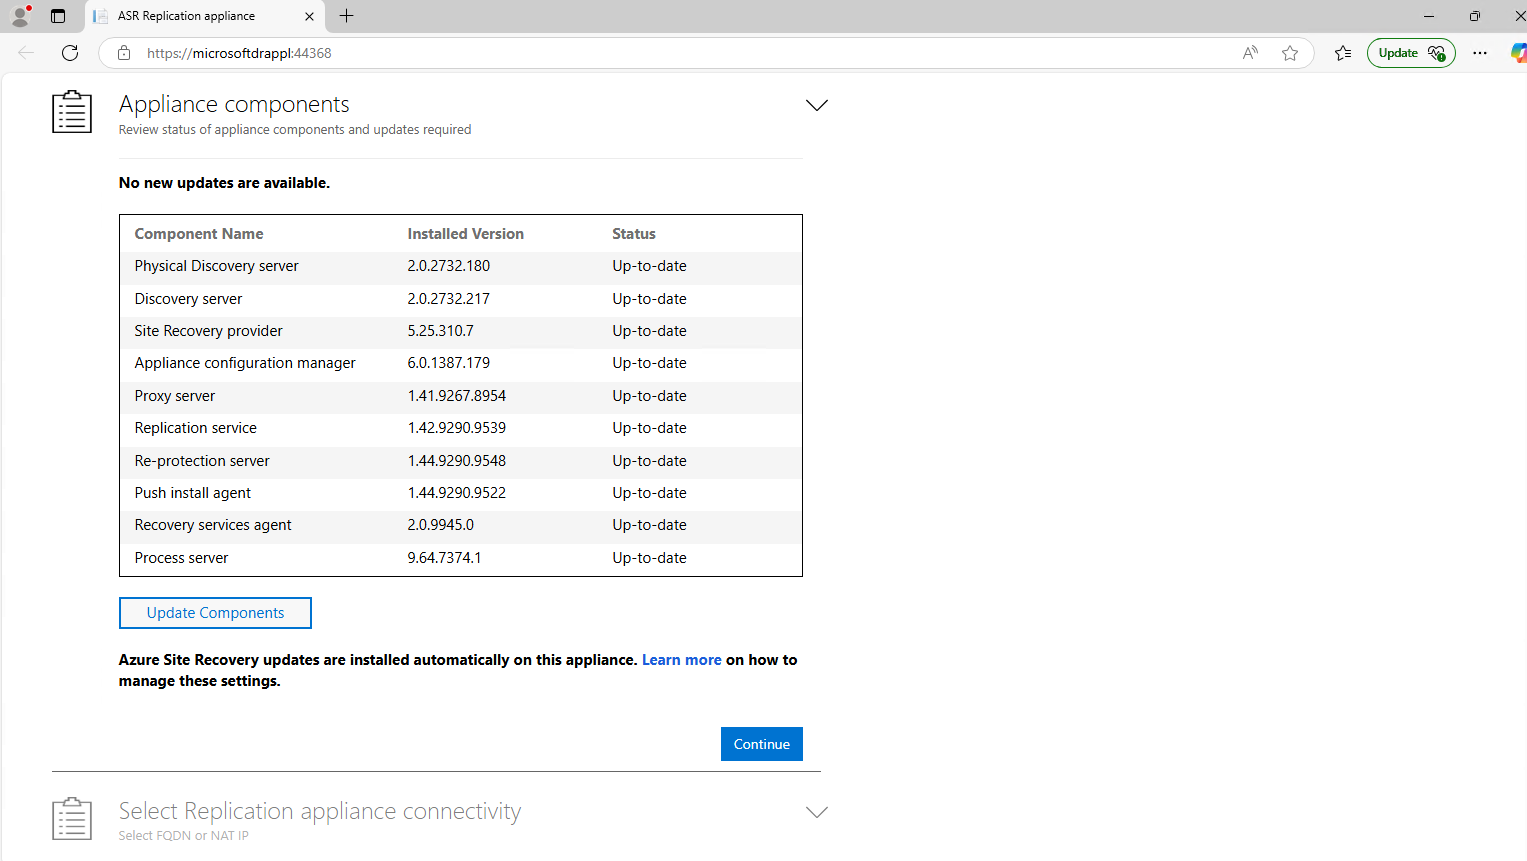The height and width of the screenshot is (861, 1527).
Task: Expand Select Replication appliance connectivity section
Action: [817, 812]
